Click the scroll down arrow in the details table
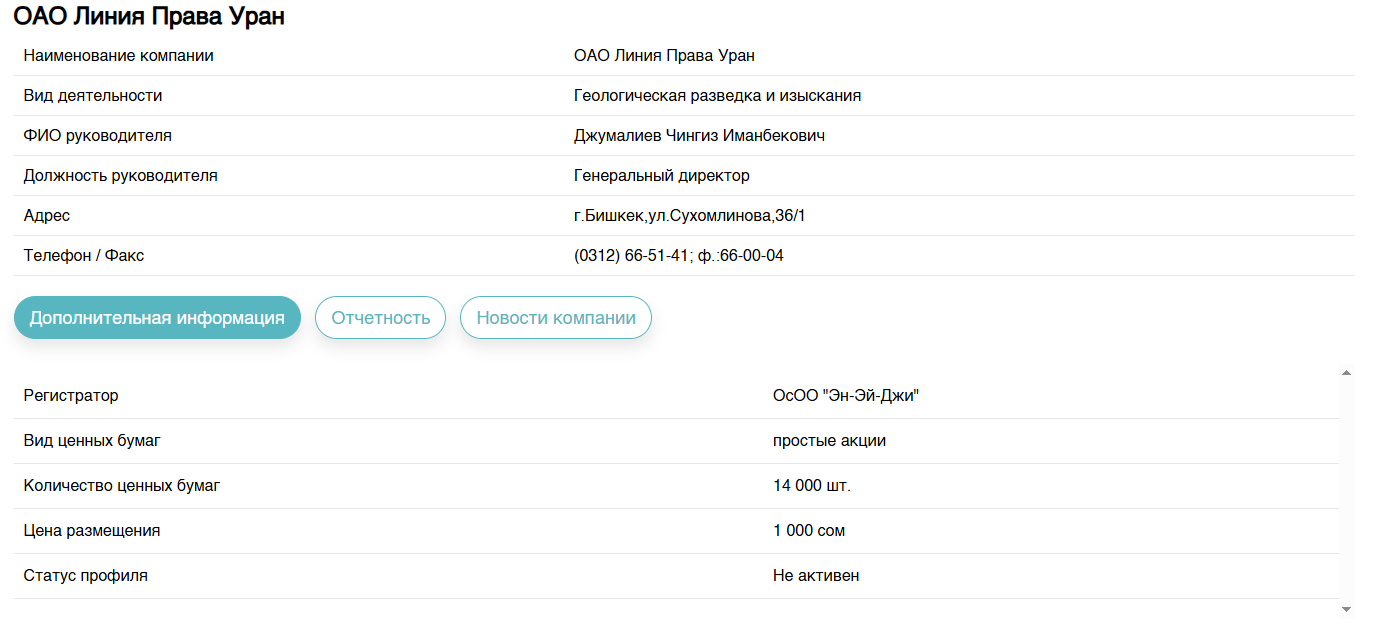Viewport: 1384px width, 624px height. tap(1346, 608)
